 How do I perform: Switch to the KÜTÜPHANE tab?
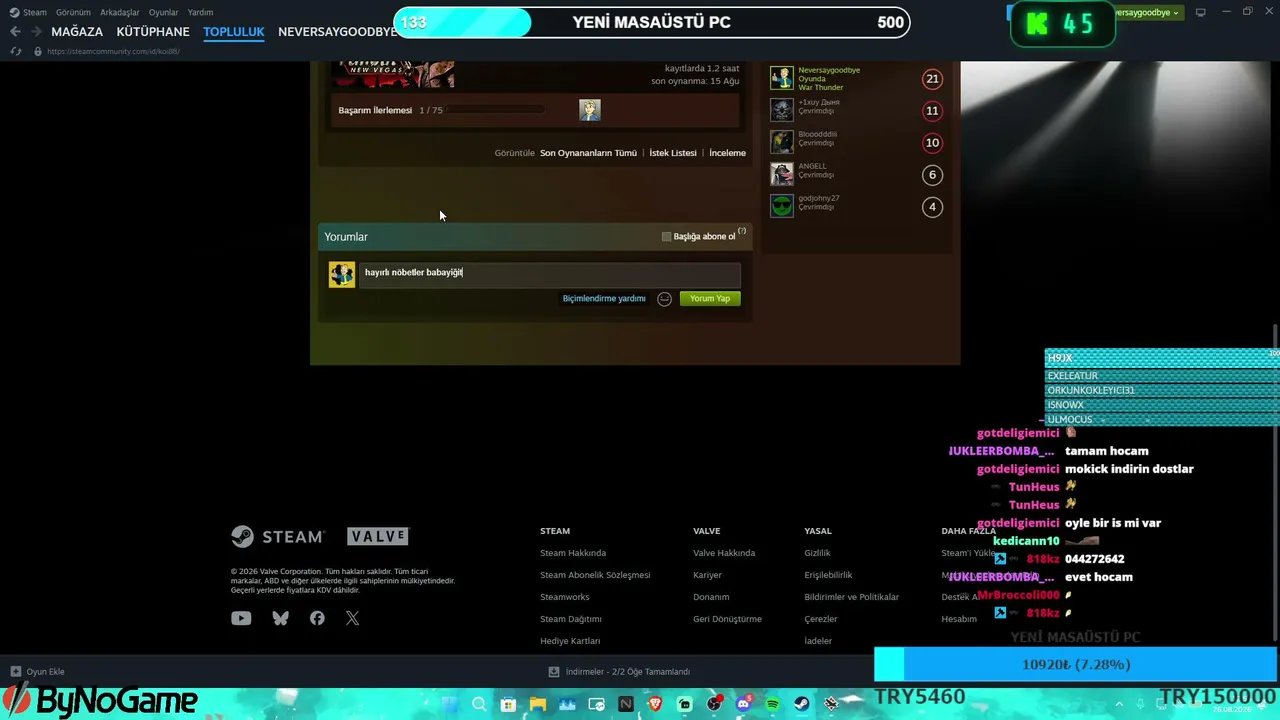pos(153,32)
